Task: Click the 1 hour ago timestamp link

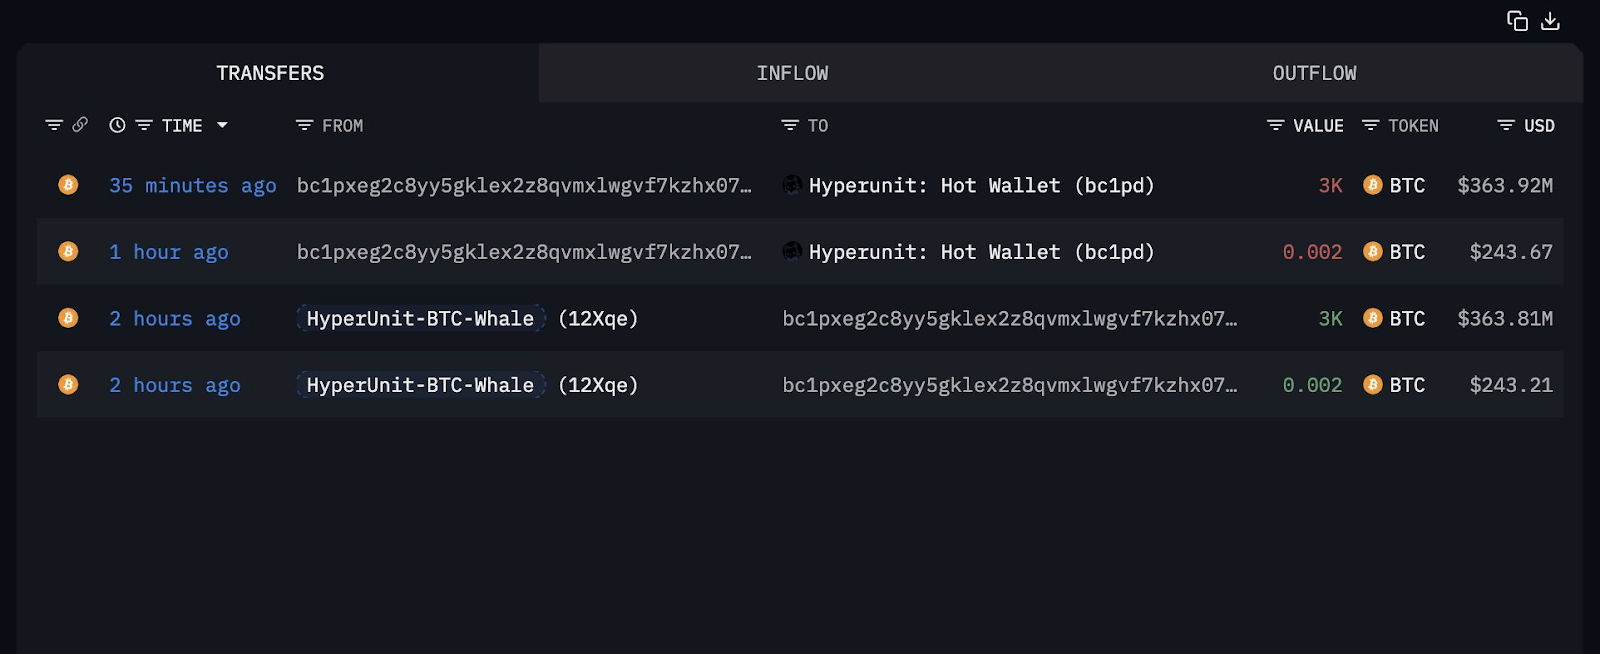Action: 168,252
